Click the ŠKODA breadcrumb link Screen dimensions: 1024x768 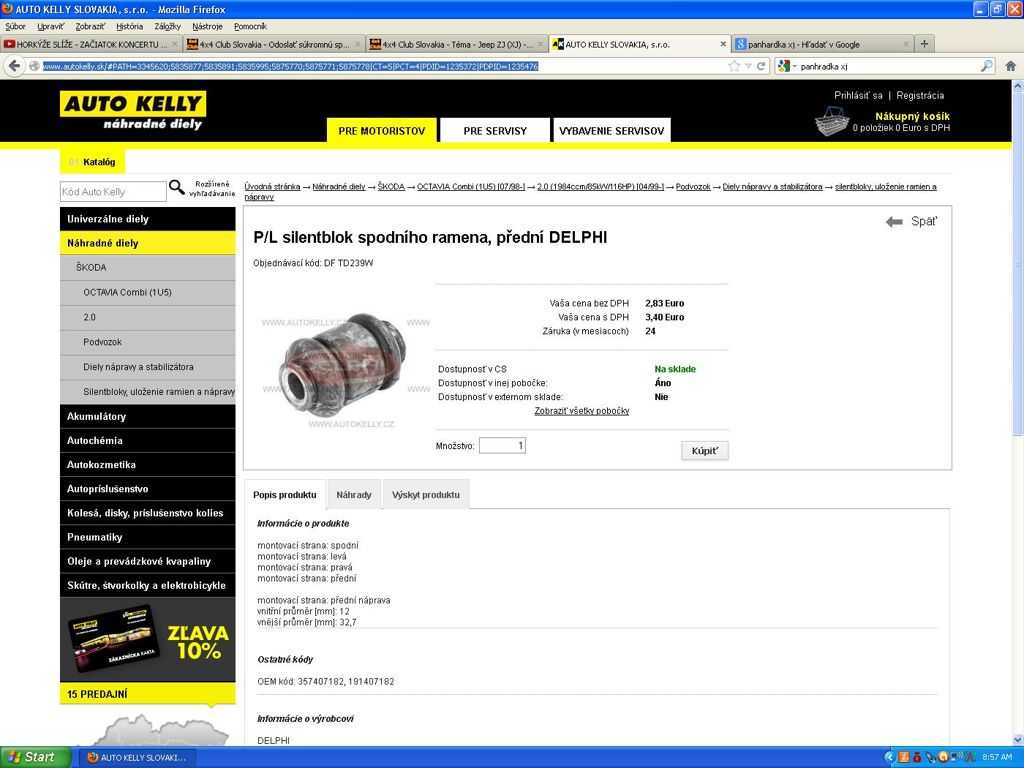pos(391,187)
